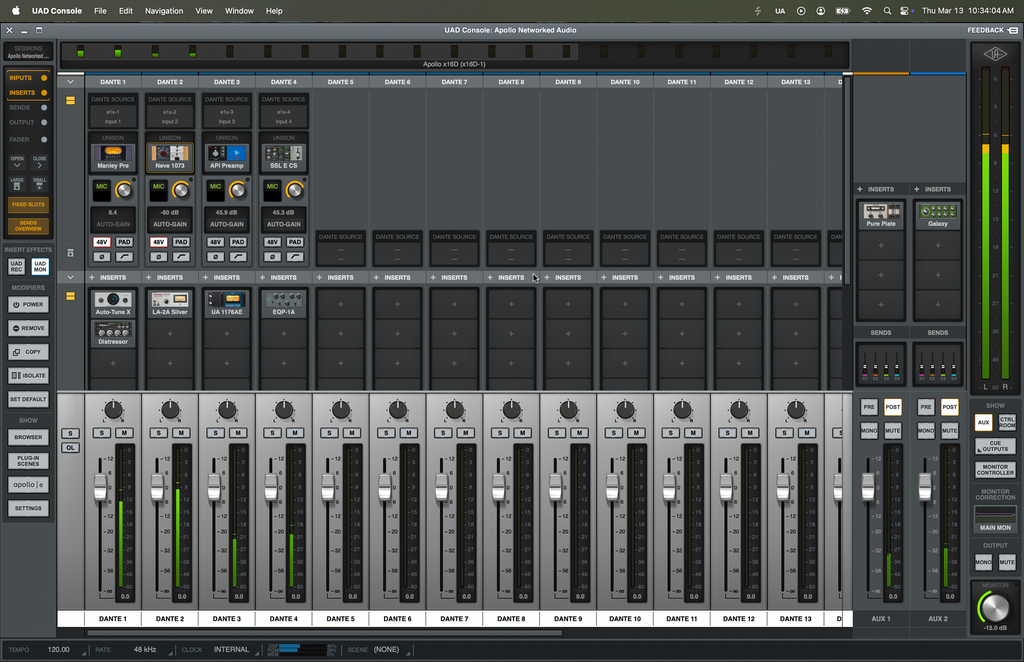Click the COPY modifier button
The height and width of the screenshot is (662, 1024).
pyautogui.click(x=28, y=352)
